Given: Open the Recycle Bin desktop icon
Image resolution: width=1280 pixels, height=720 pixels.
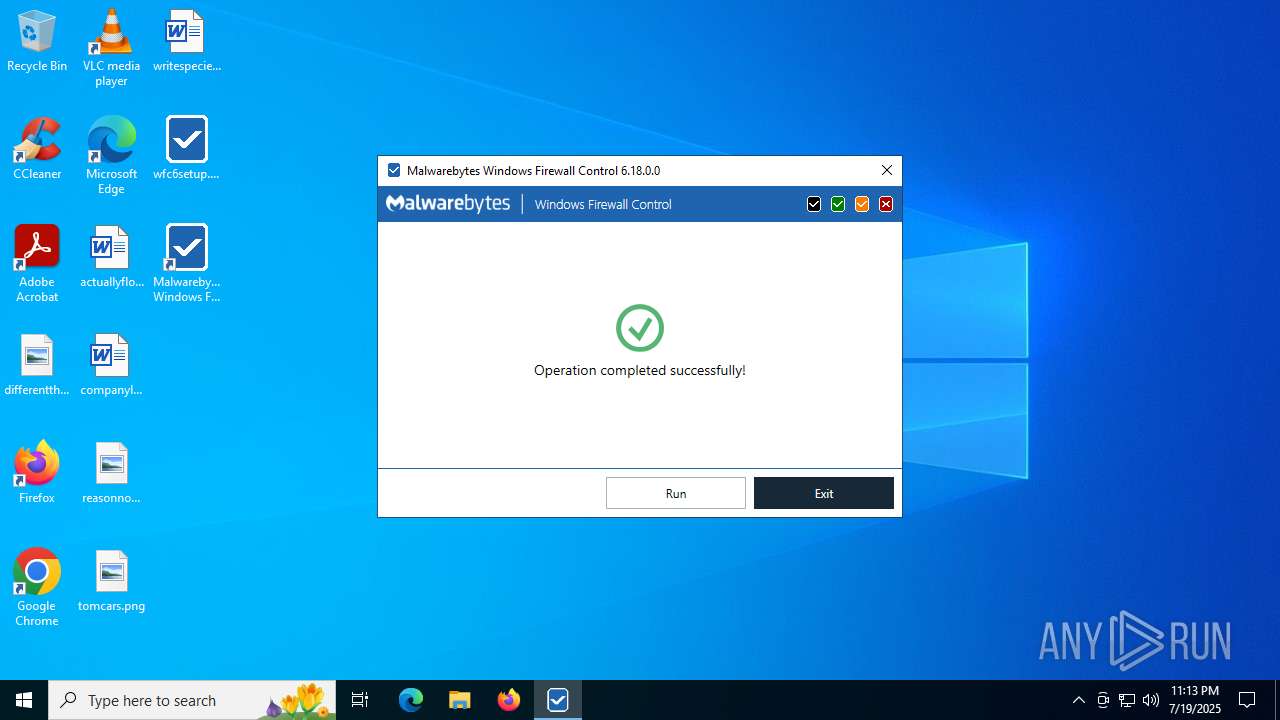Looking at the screenshot, I should (x=37, y=41).
